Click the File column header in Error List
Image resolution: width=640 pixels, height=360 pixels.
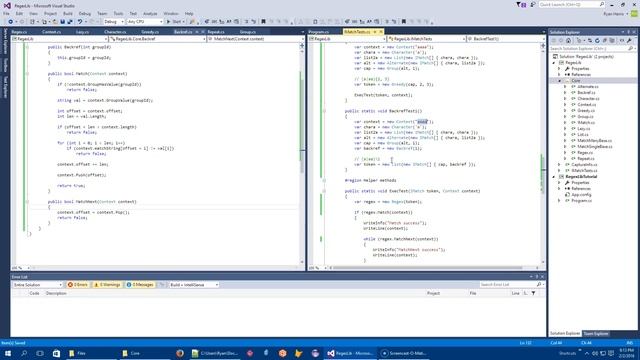[x=473, y=293]
